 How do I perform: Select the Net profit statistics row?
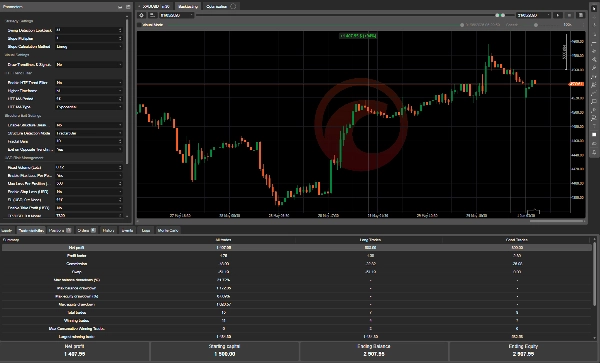coord(297,247)
